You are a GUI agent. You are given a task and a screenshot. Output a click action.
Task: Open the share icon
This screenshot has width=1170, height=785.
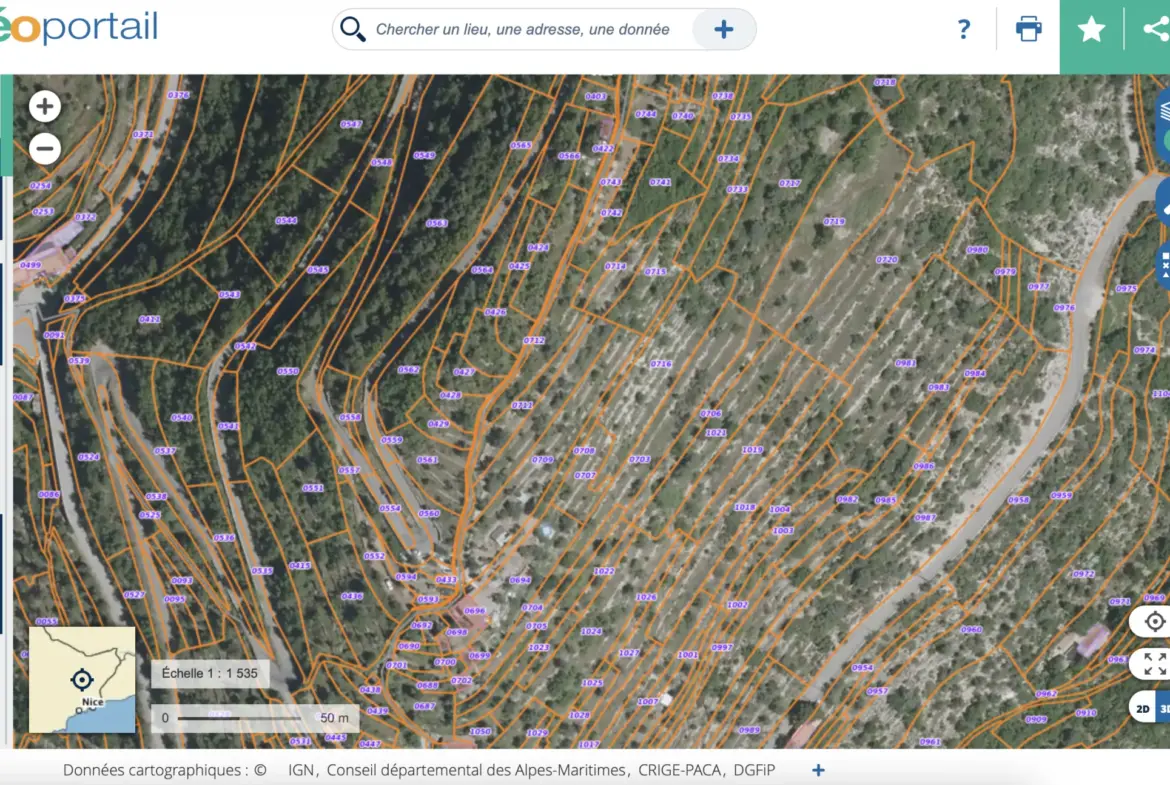coord(1155,30)
